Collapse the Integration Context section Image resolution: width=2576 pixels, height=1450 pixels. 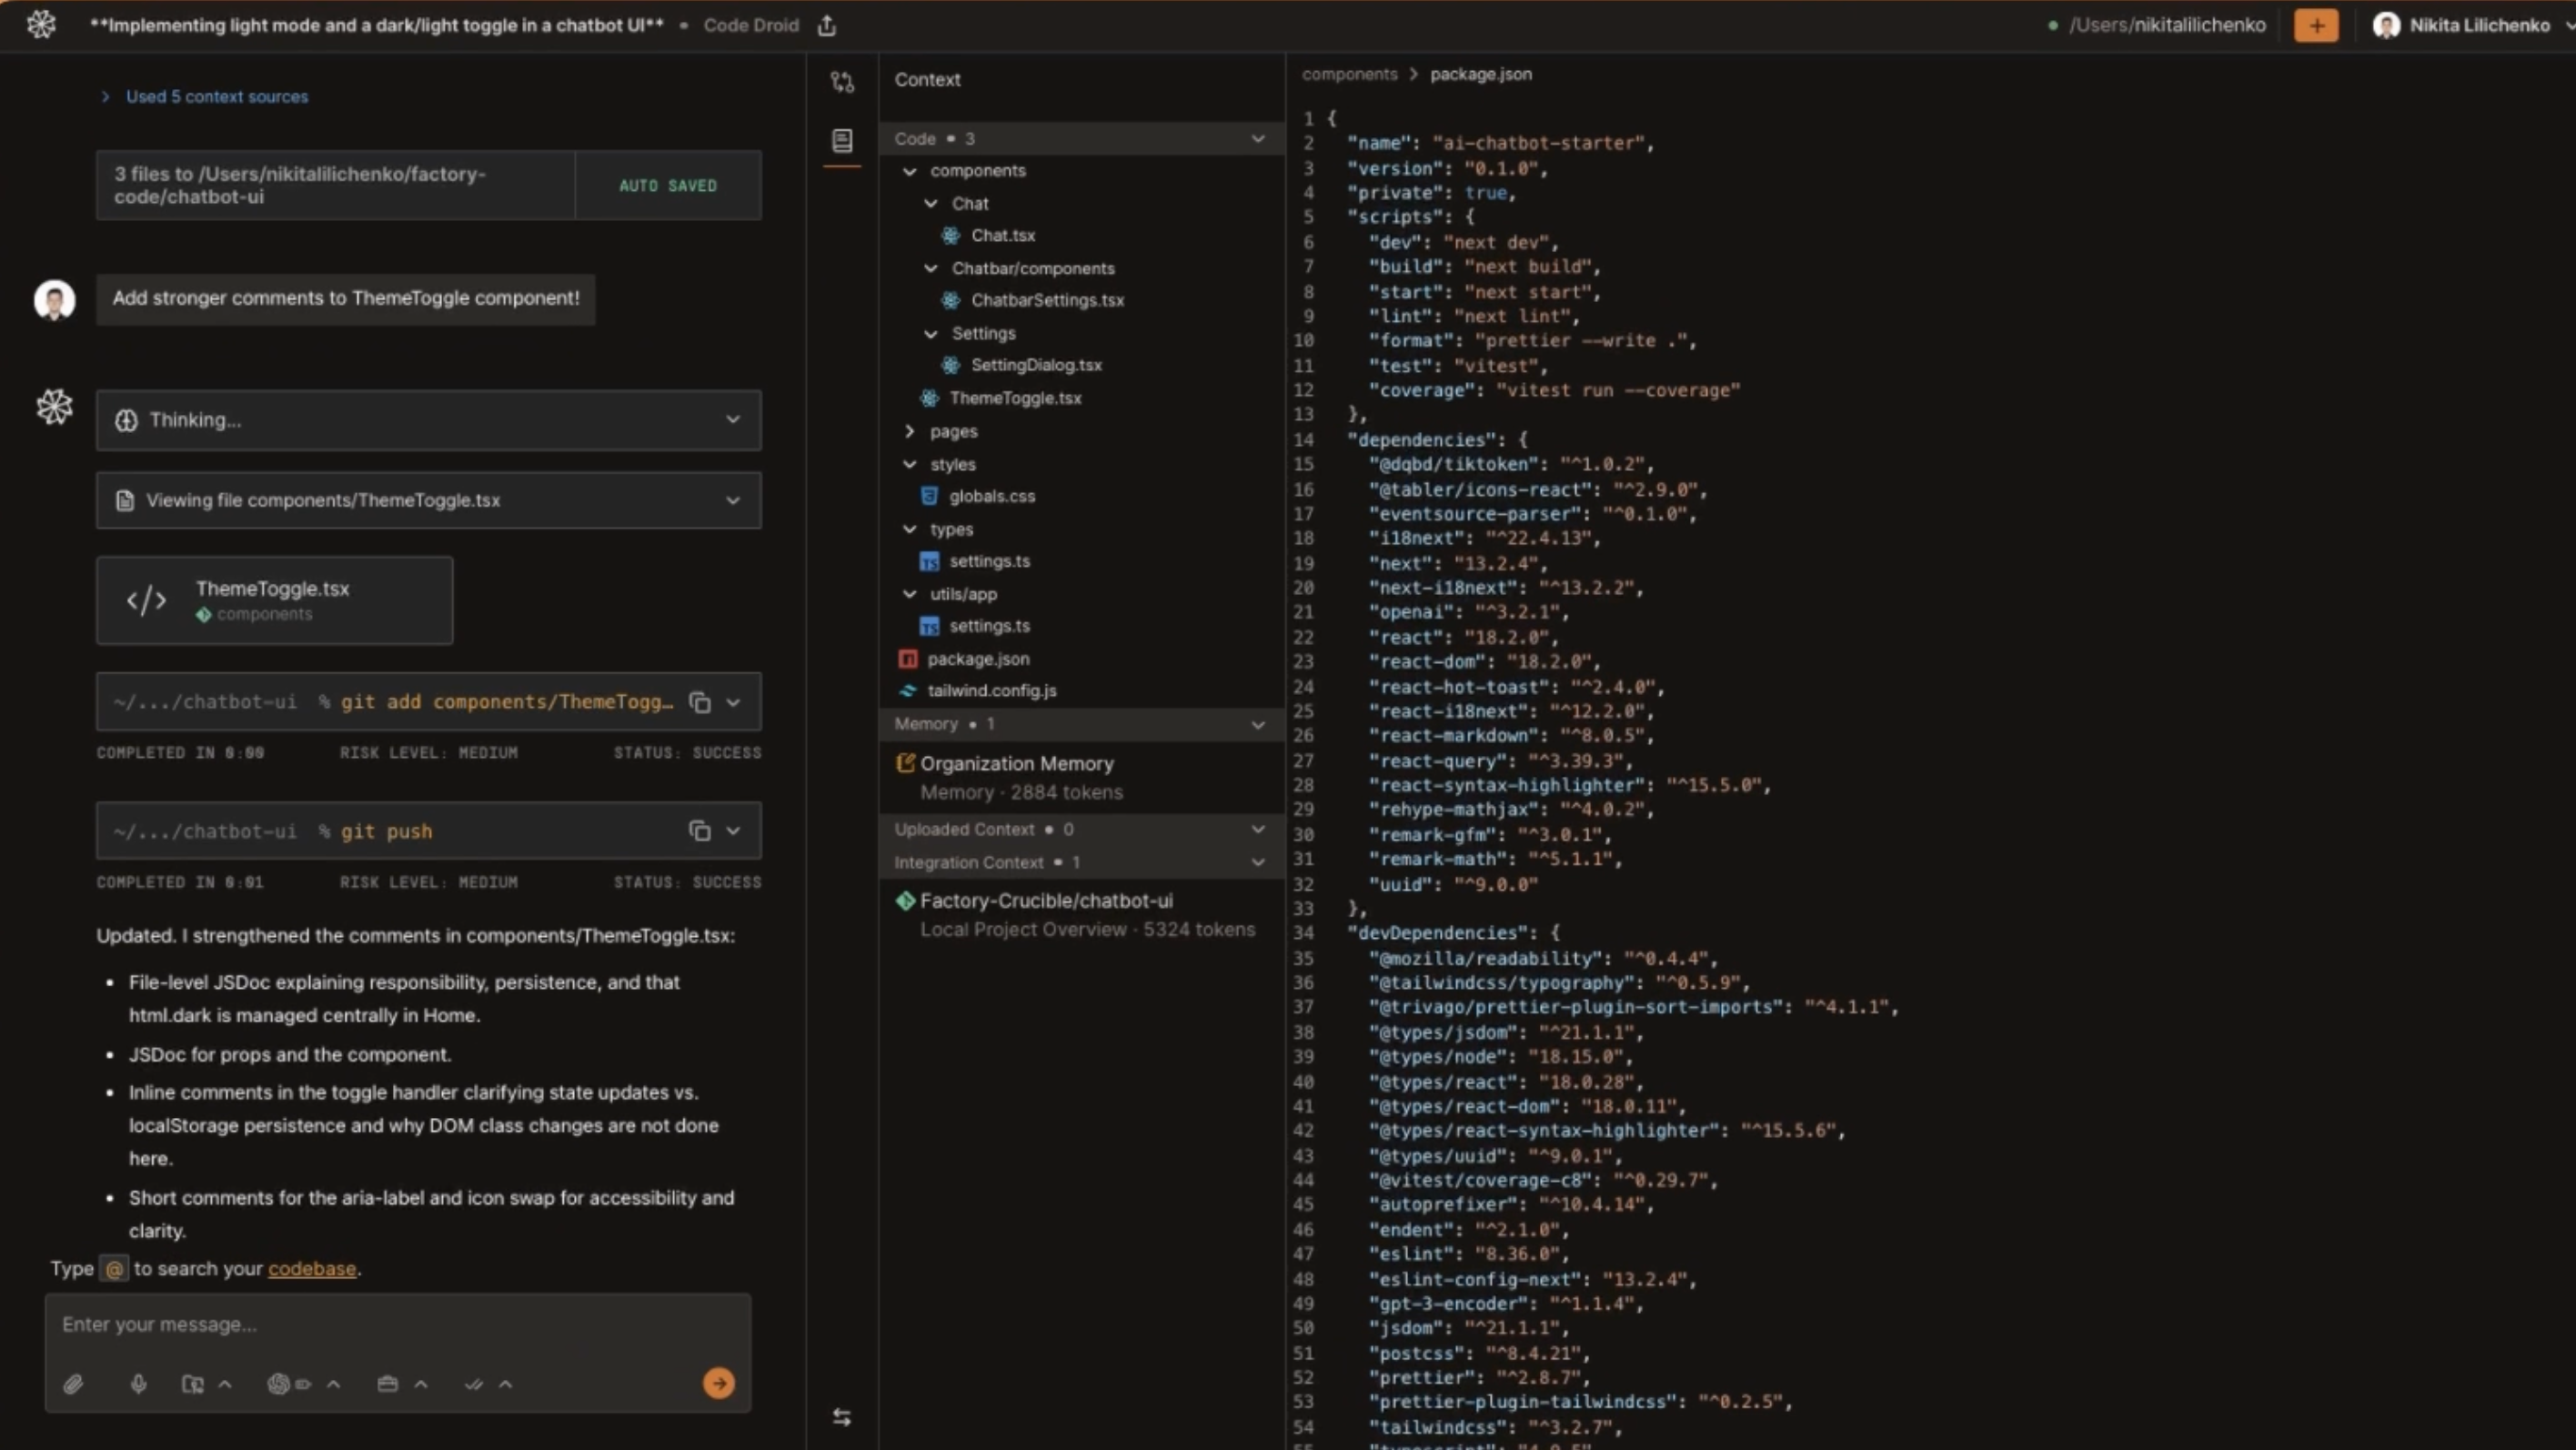[1258, 862]
